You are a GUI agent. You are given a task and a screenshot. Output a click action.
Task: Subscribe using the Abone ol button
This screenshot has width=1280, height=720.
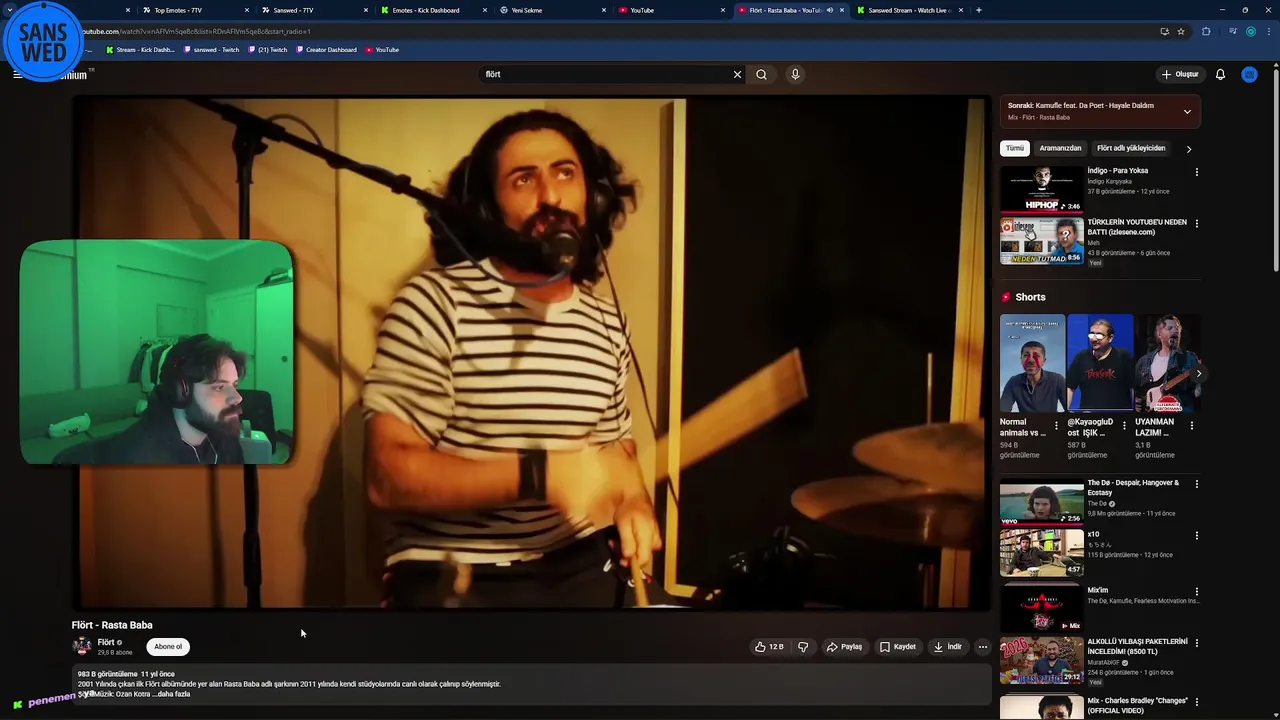[x=168, y=646]
